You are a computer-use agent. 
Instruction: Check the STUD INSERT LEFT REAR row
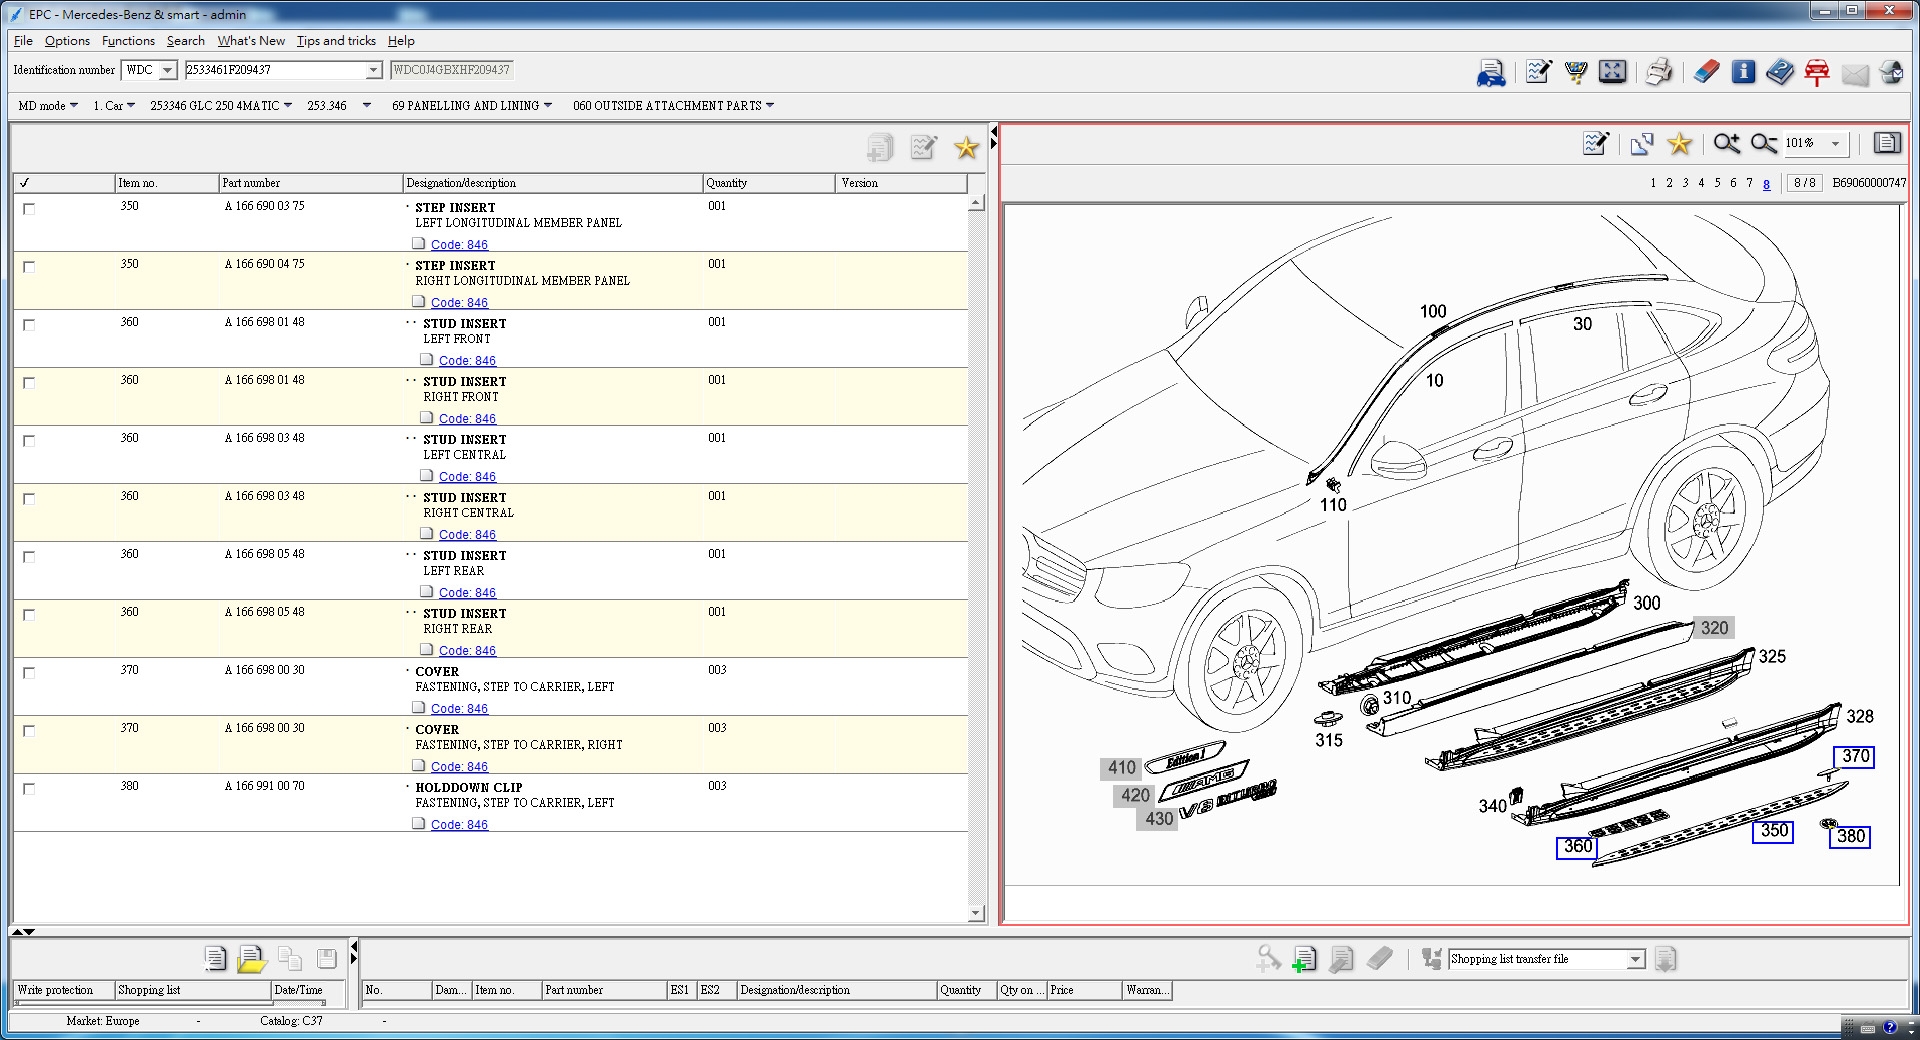[x=29, y=557]
